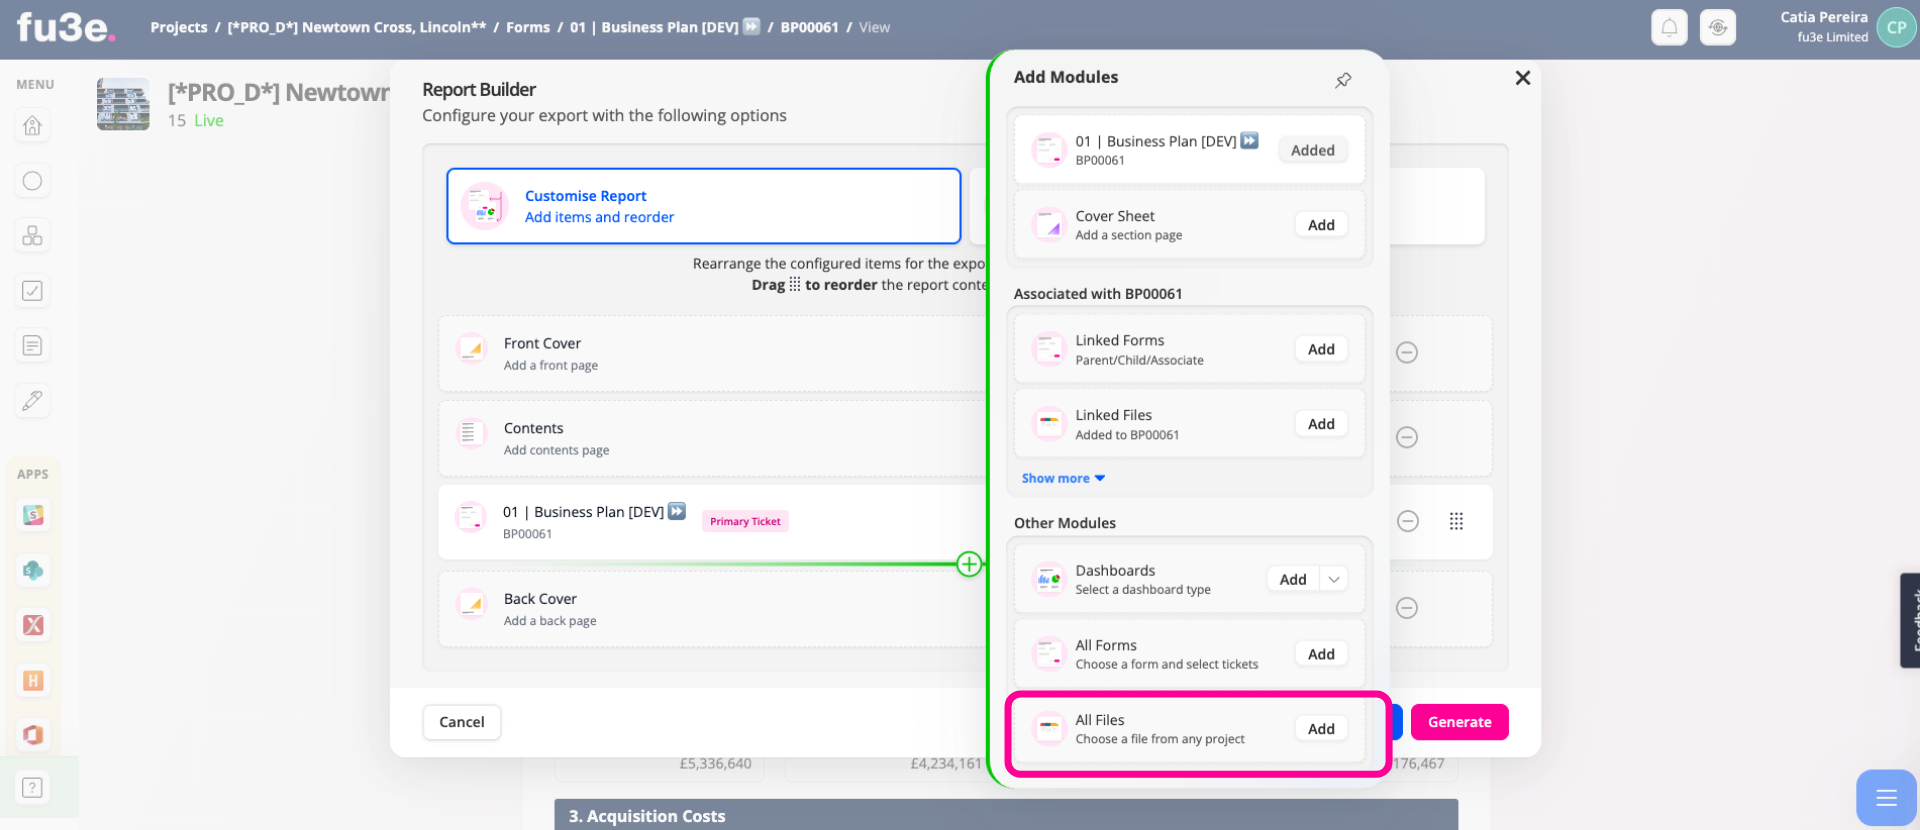Close the Report Builder dialog
Viewport: 1920px width, 830px height.
1523,78
